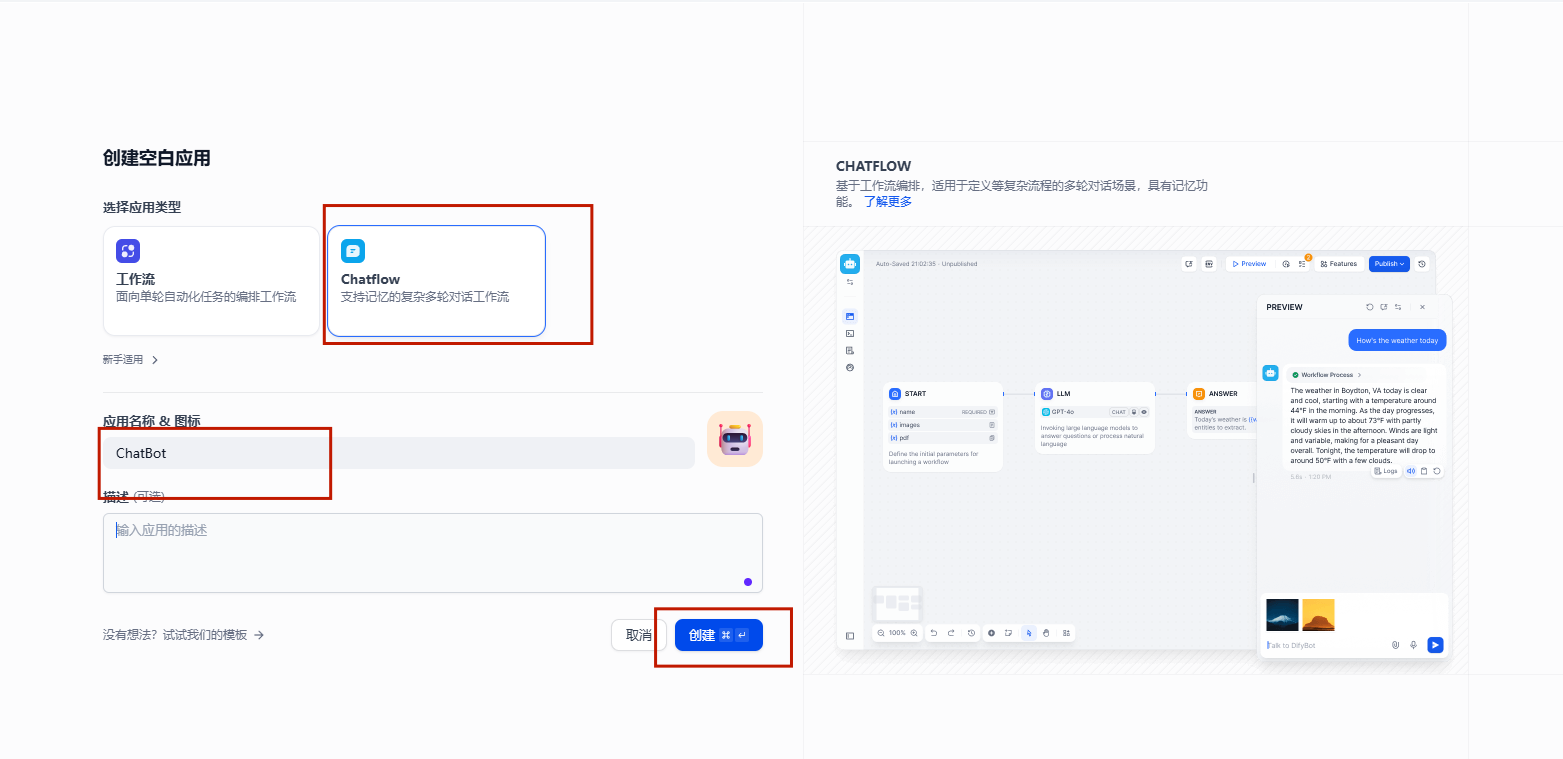Click send arrow in the preview chat
This screenshot has width=1563, height=759.
pos(1435,645)
